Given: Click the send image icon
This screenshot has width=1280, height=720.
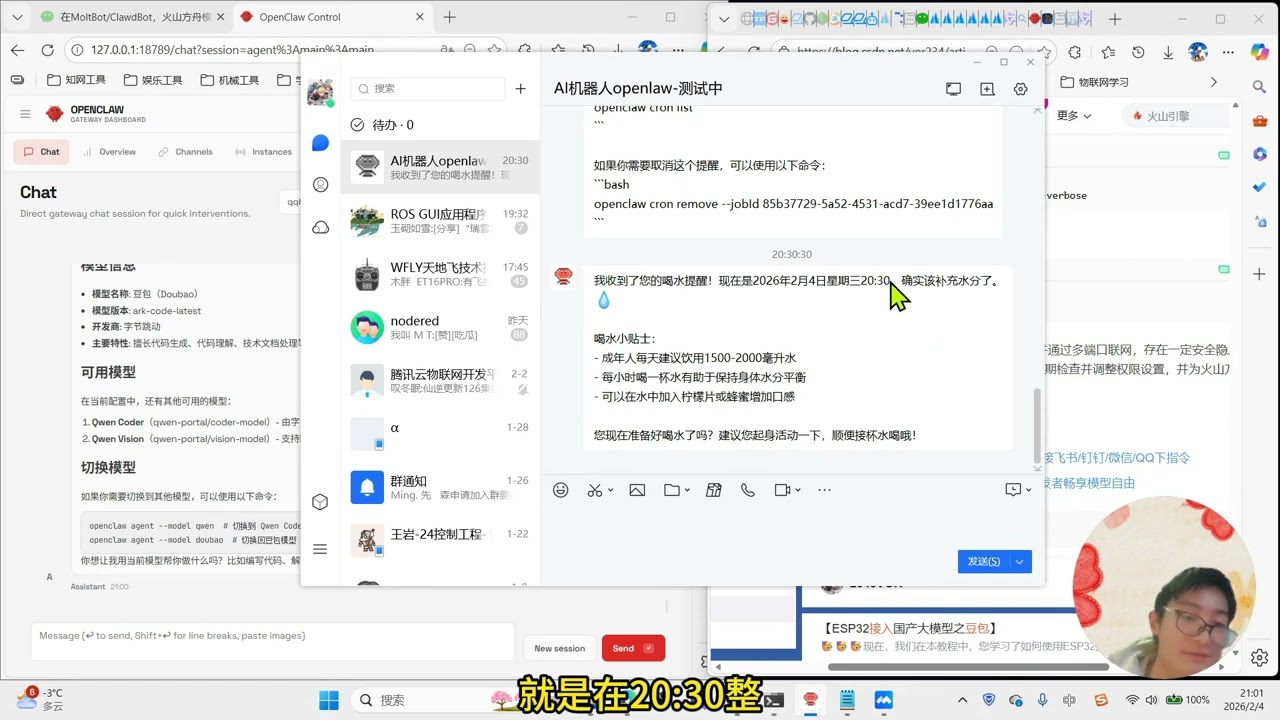Looking at the screenshot, I should click(x=637, y=490).
